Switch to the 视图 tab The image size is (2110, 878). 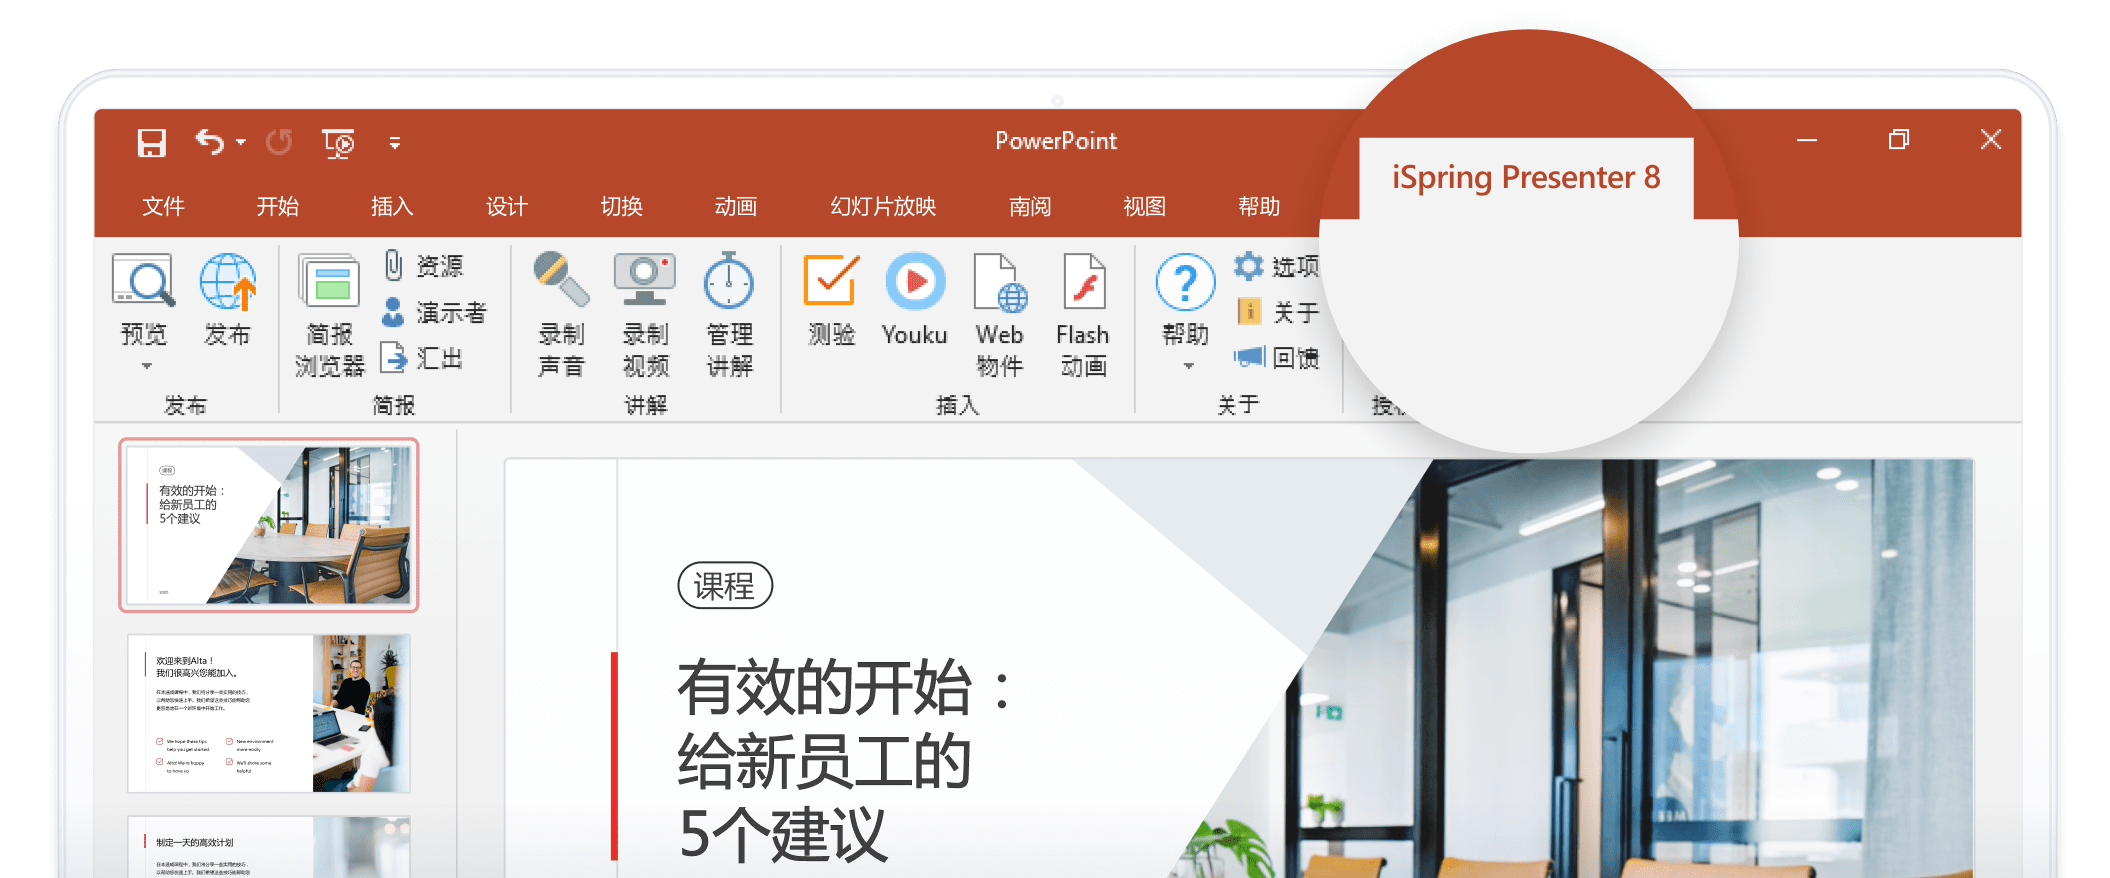[x=1145, y=206]
